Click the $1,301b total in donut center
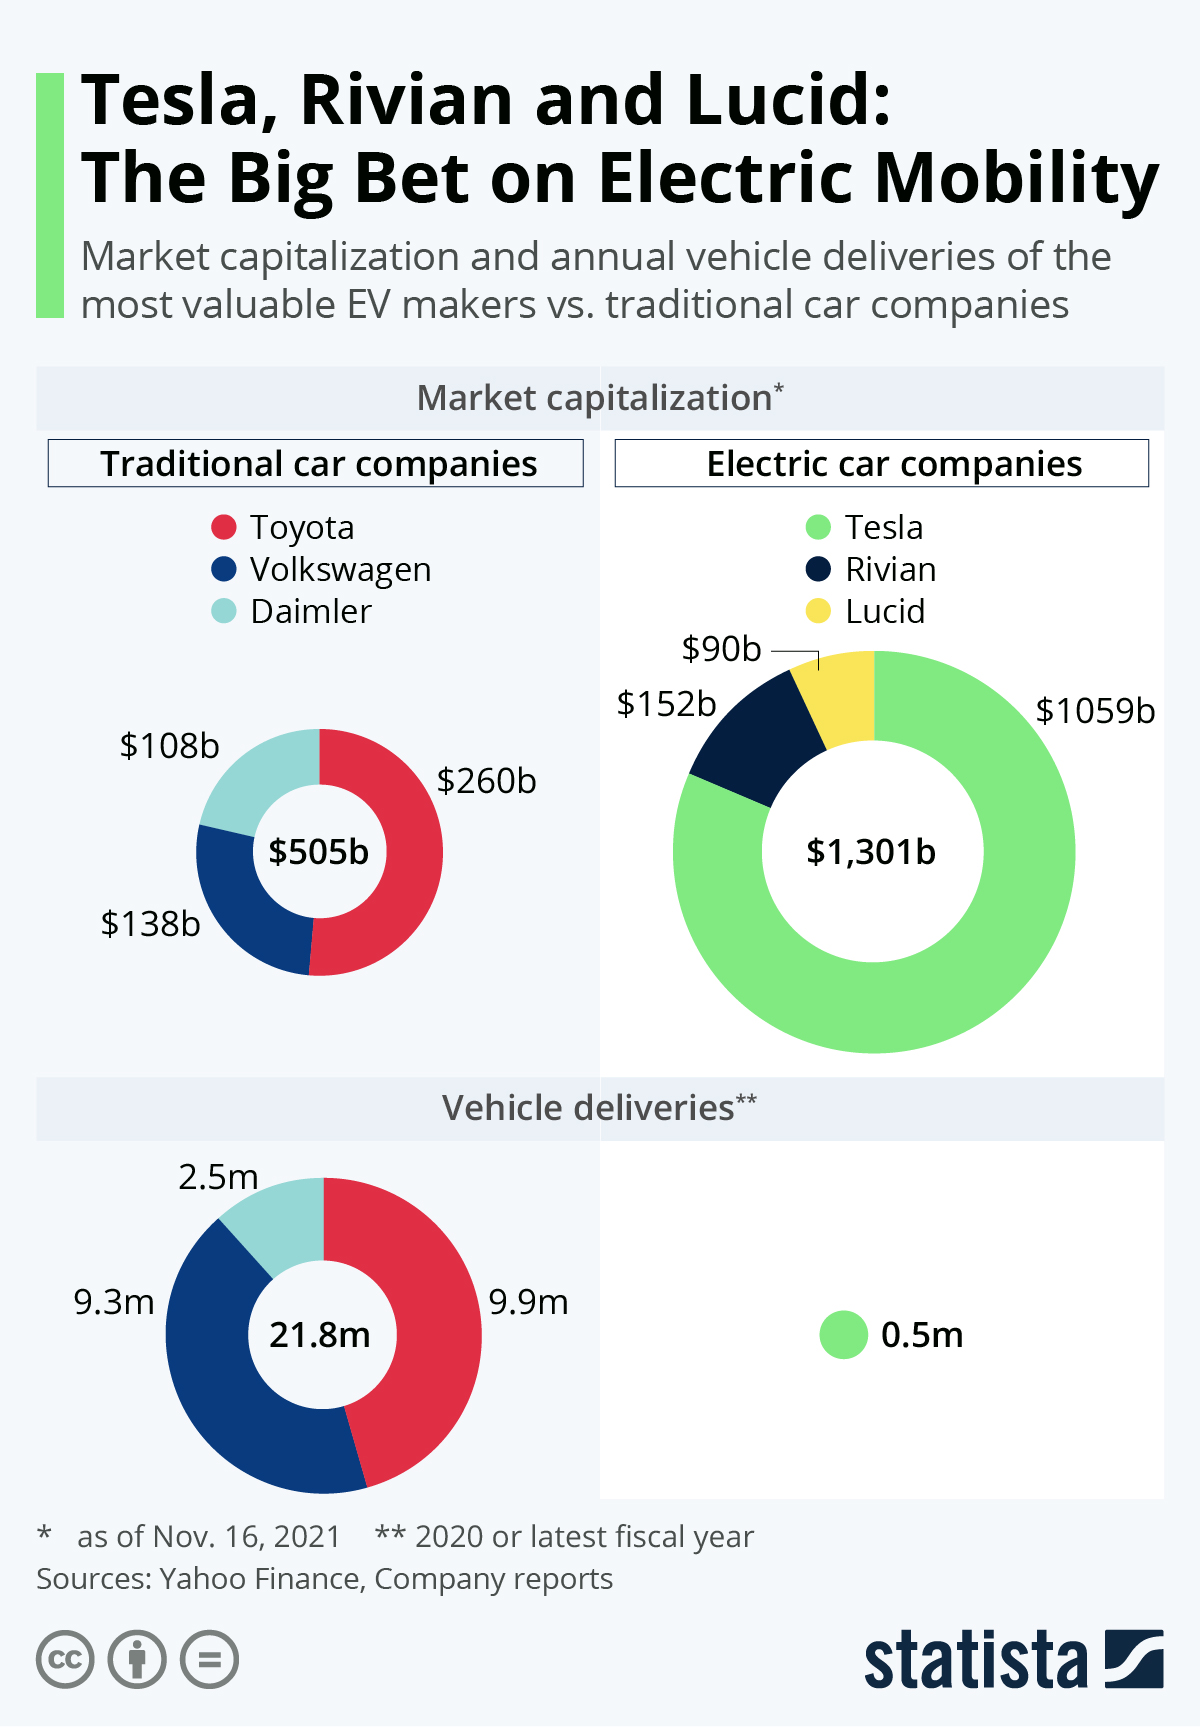The width and height of the screenshot is (1200, 1727). 871,852
